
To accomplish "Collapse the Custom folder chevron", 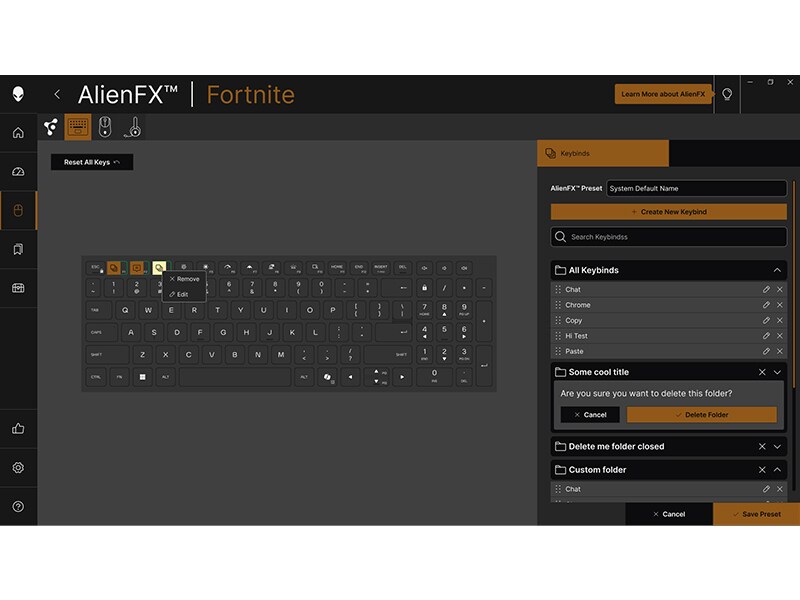I will pos(777,469).
